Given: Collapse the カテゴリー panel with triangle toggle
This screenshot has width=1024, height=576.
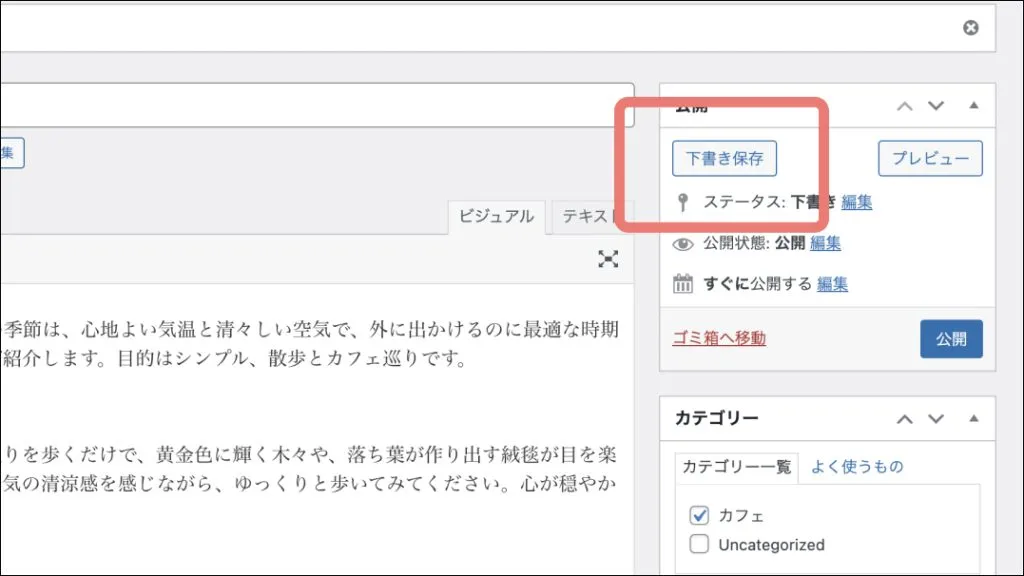Looking at the screenshot, I should (x=974, y=418).
